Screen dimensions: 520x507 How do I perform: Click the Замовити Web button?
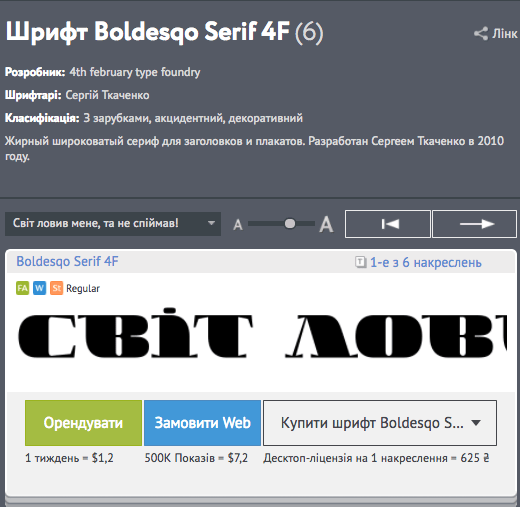[x=202, y=423]
